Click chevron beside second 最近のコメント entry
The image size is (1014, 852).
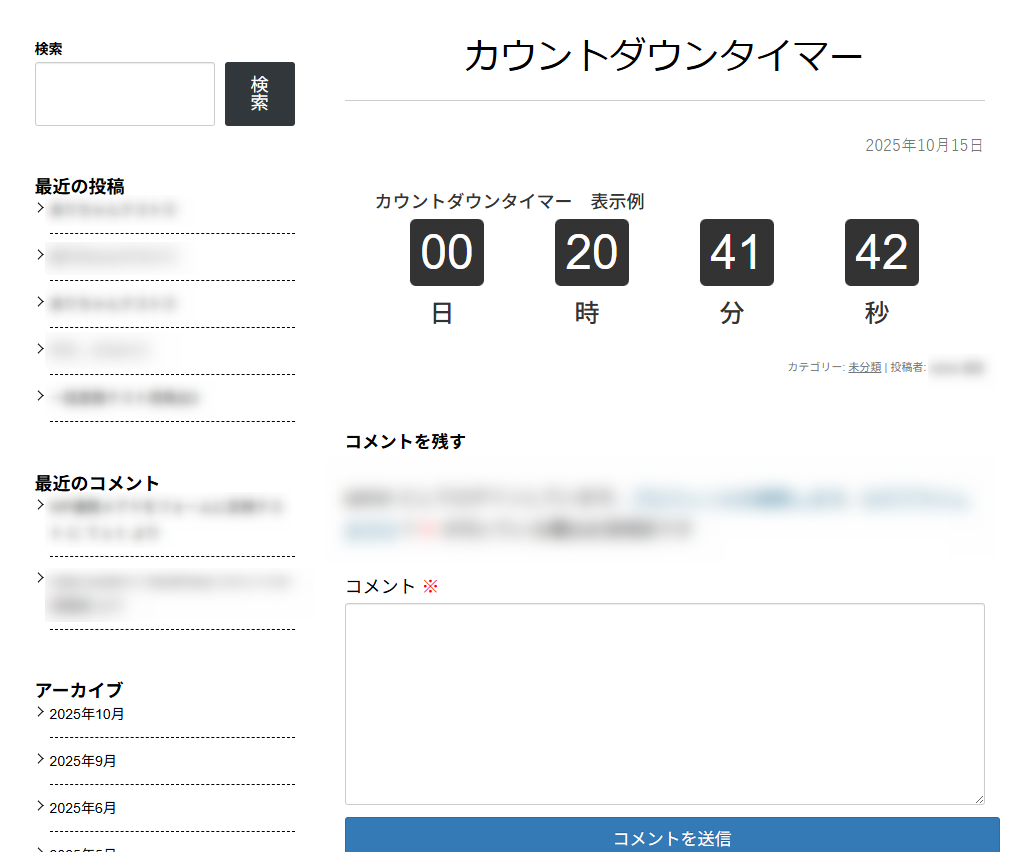point(40,577)
